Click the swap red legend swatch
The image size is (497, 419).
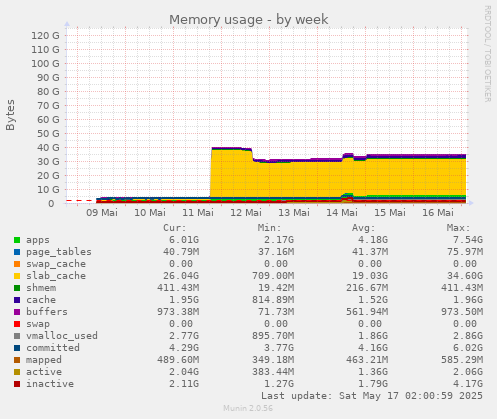point(17,324)
